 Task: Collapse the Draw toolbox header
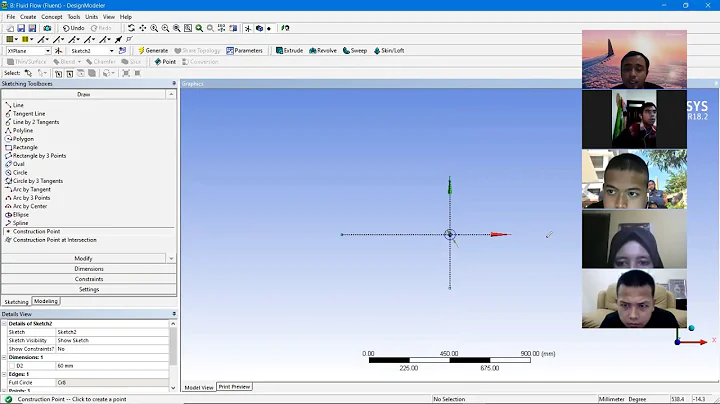[84, 94]
